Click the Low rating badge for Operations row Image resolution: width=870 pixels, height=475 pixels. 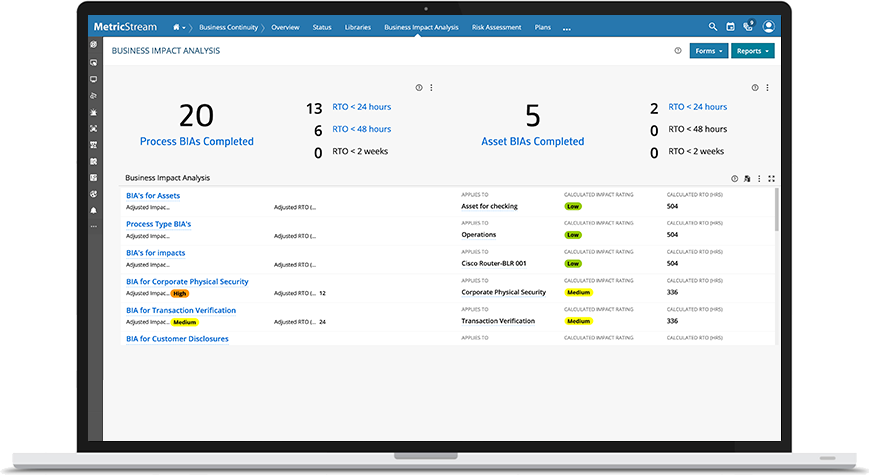pyautogui.click(x=573, y=235)
